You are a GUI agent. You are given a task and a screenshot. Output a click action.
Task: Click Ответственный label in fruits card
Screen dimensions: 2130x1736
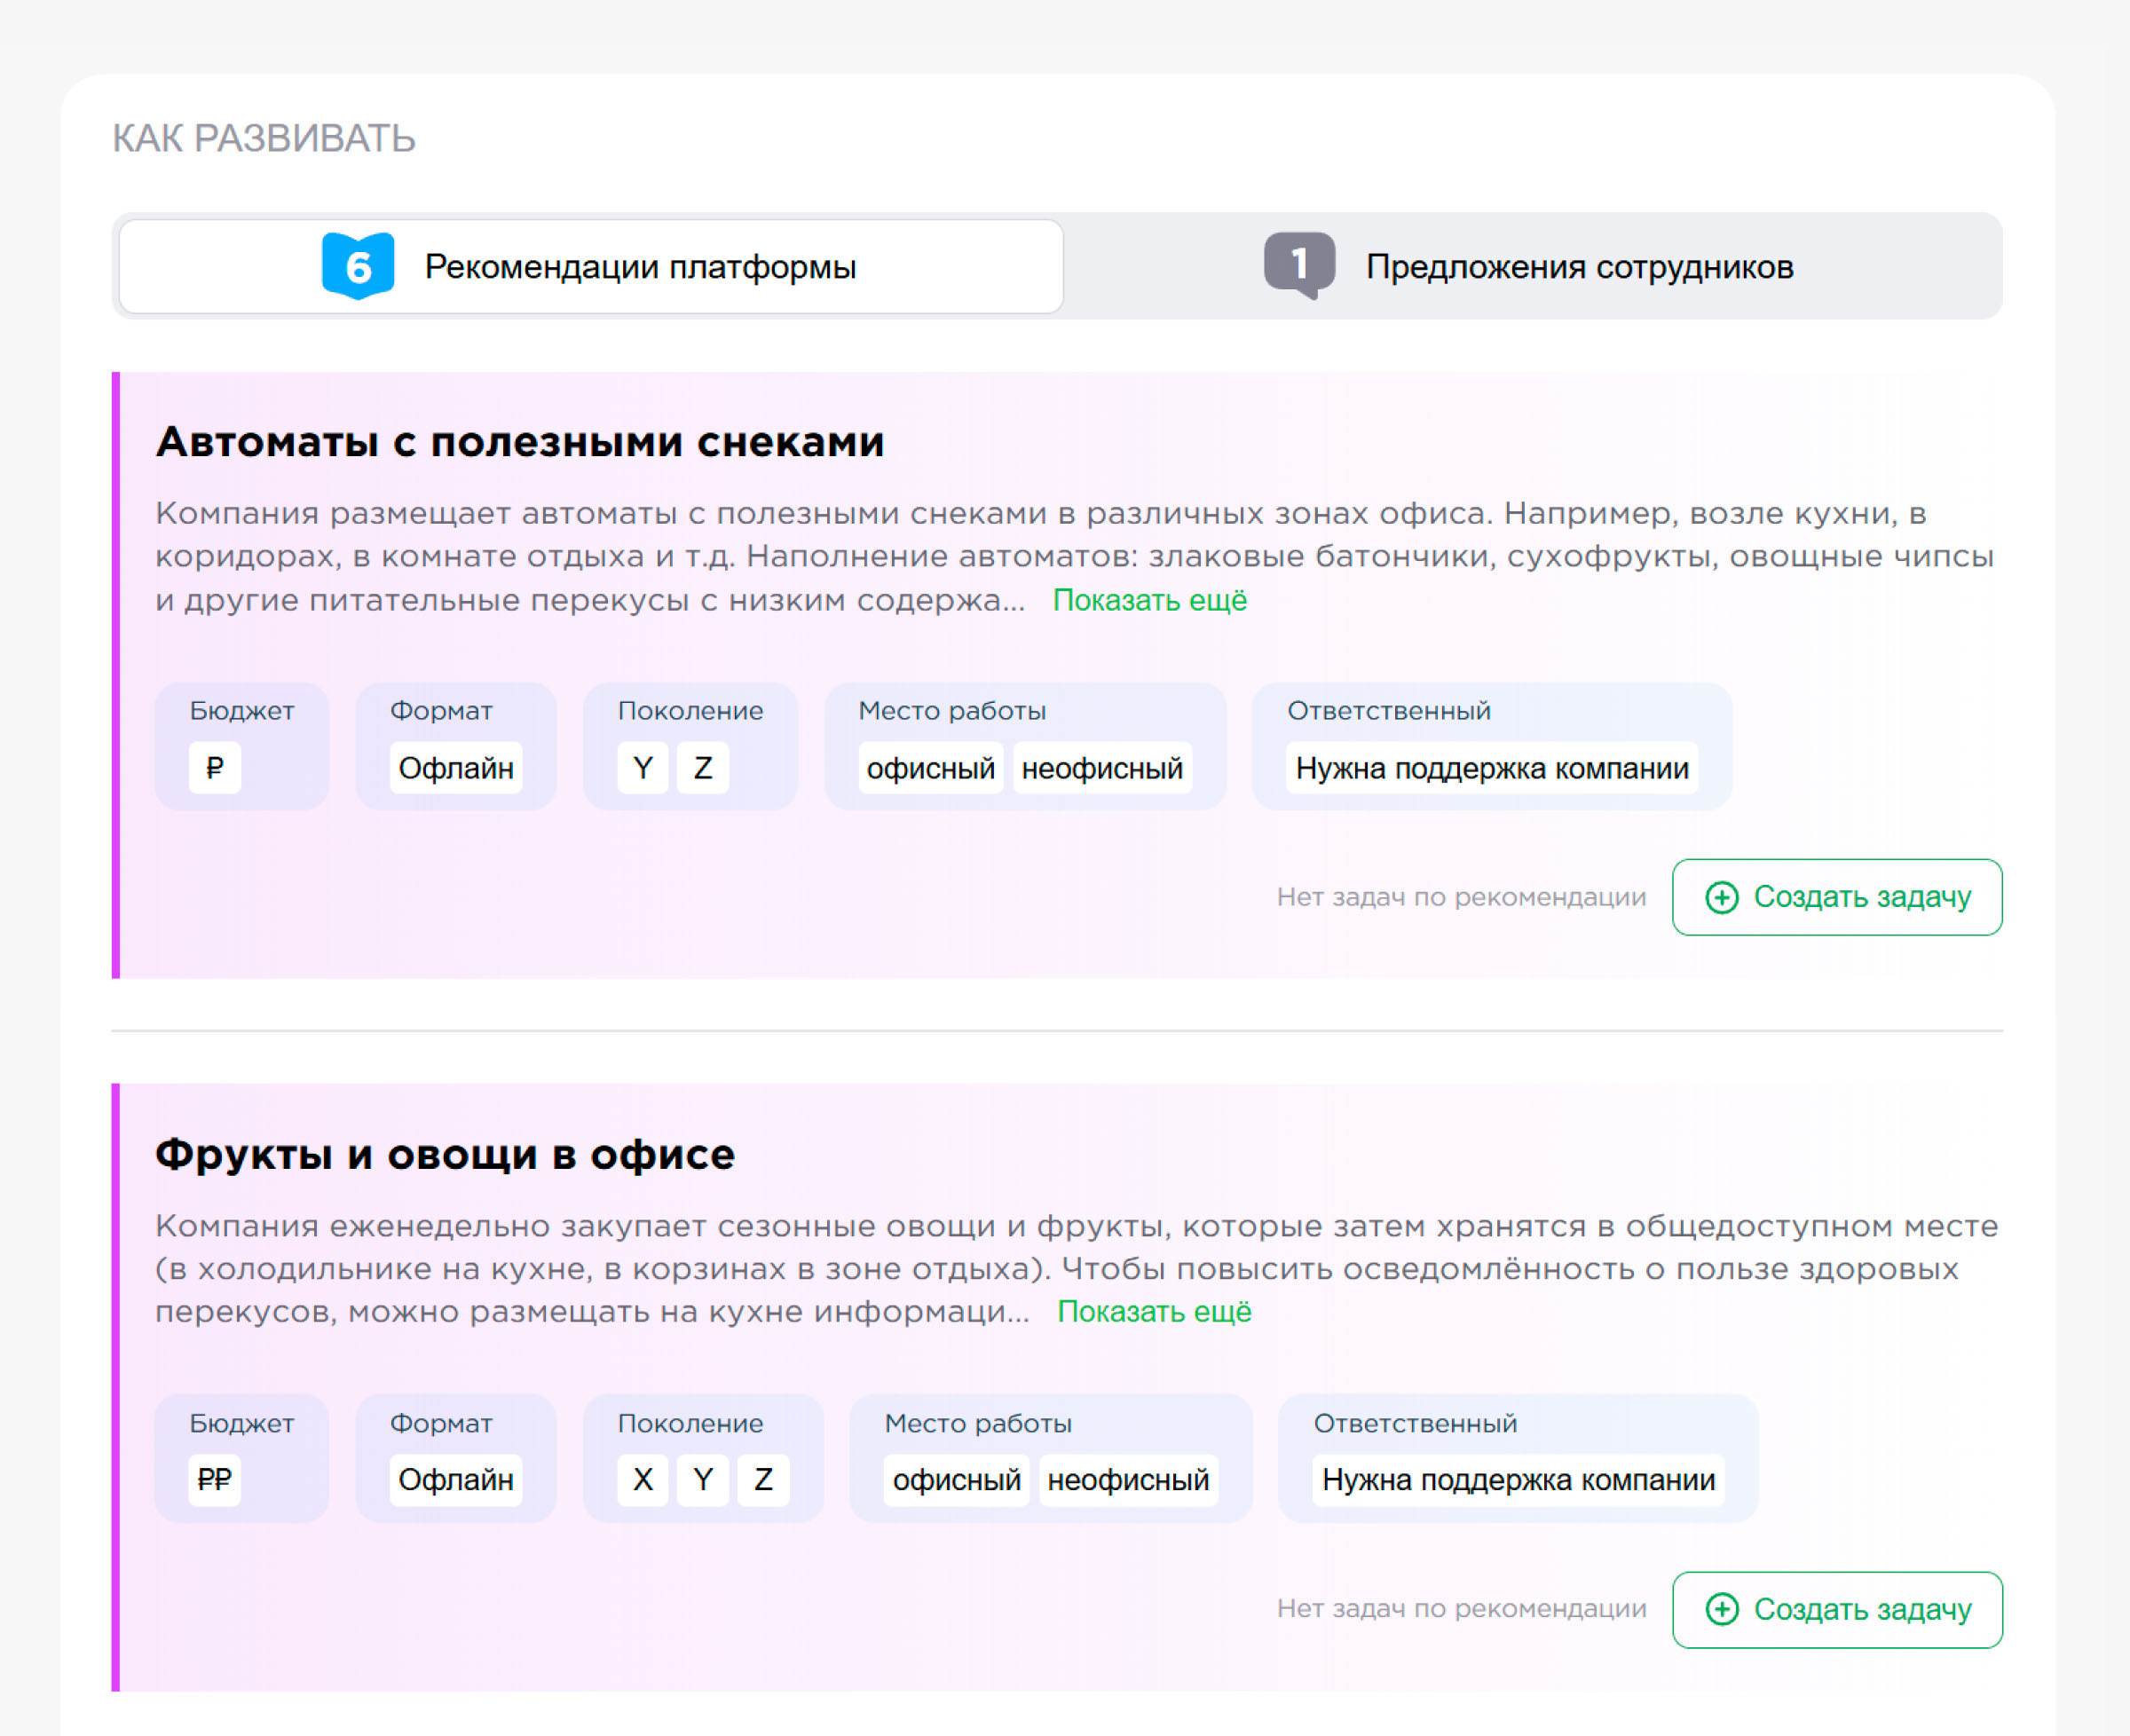pos(1415,1423)
